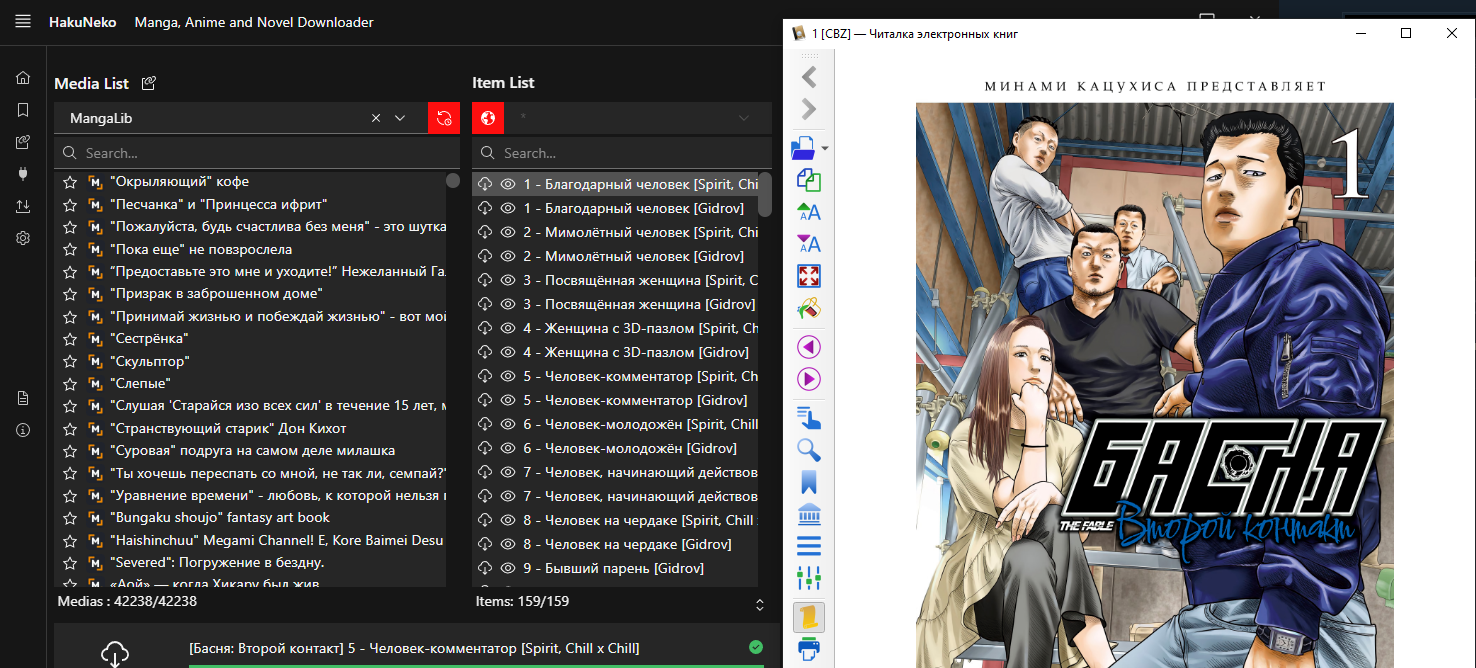Open HakuNeko settings gear
Screen dimensions: 1476x668
23,238
